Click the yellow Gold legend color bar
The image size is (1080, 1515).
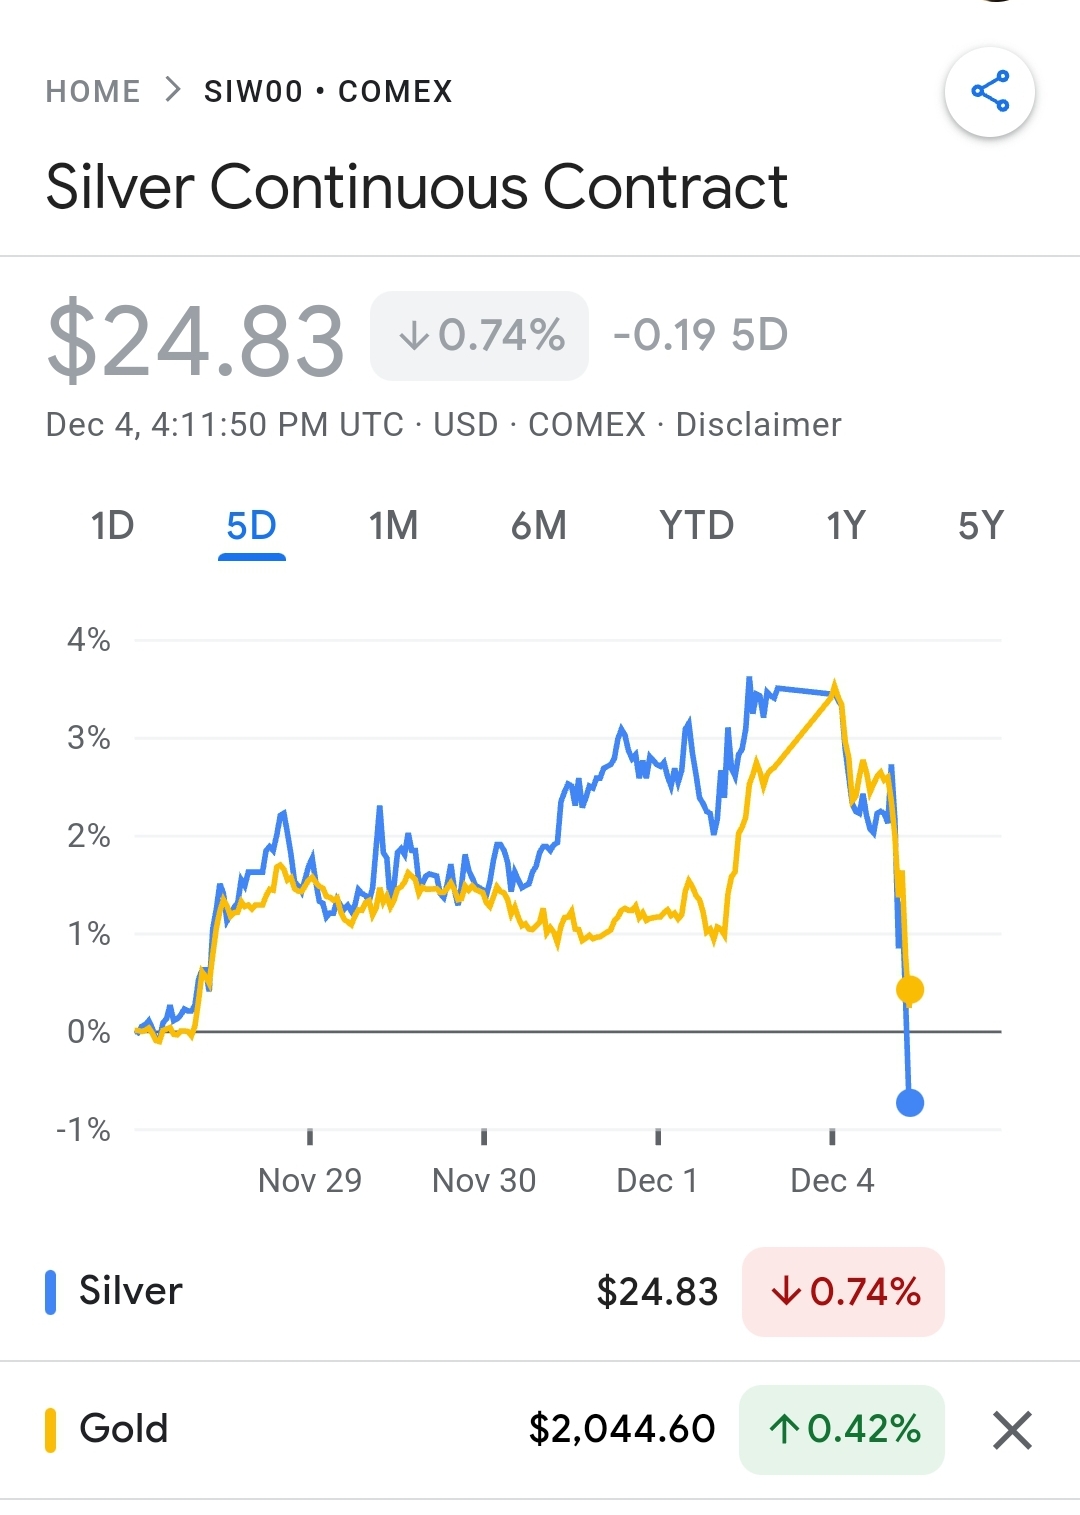point(51,1429)
